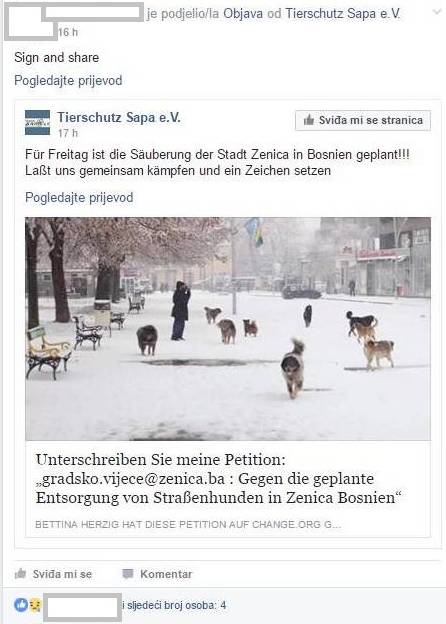The width and height of the screenshot is (446, 624).
Task: Show translation under 'Sign and share'
Action: click(68, 80)
